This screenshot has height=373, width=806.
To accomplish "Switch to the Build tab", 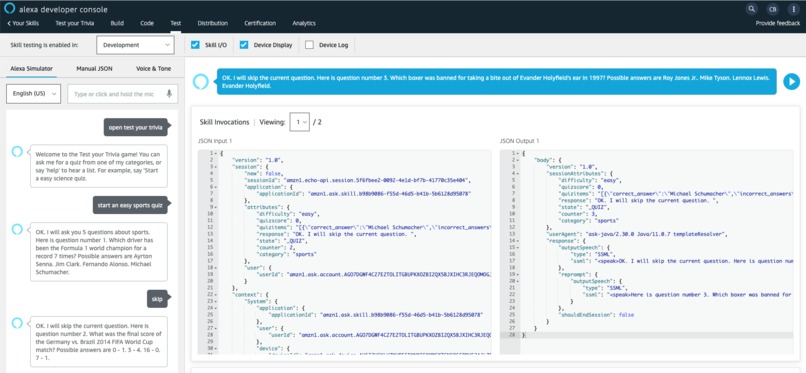I will coord(117,23).
